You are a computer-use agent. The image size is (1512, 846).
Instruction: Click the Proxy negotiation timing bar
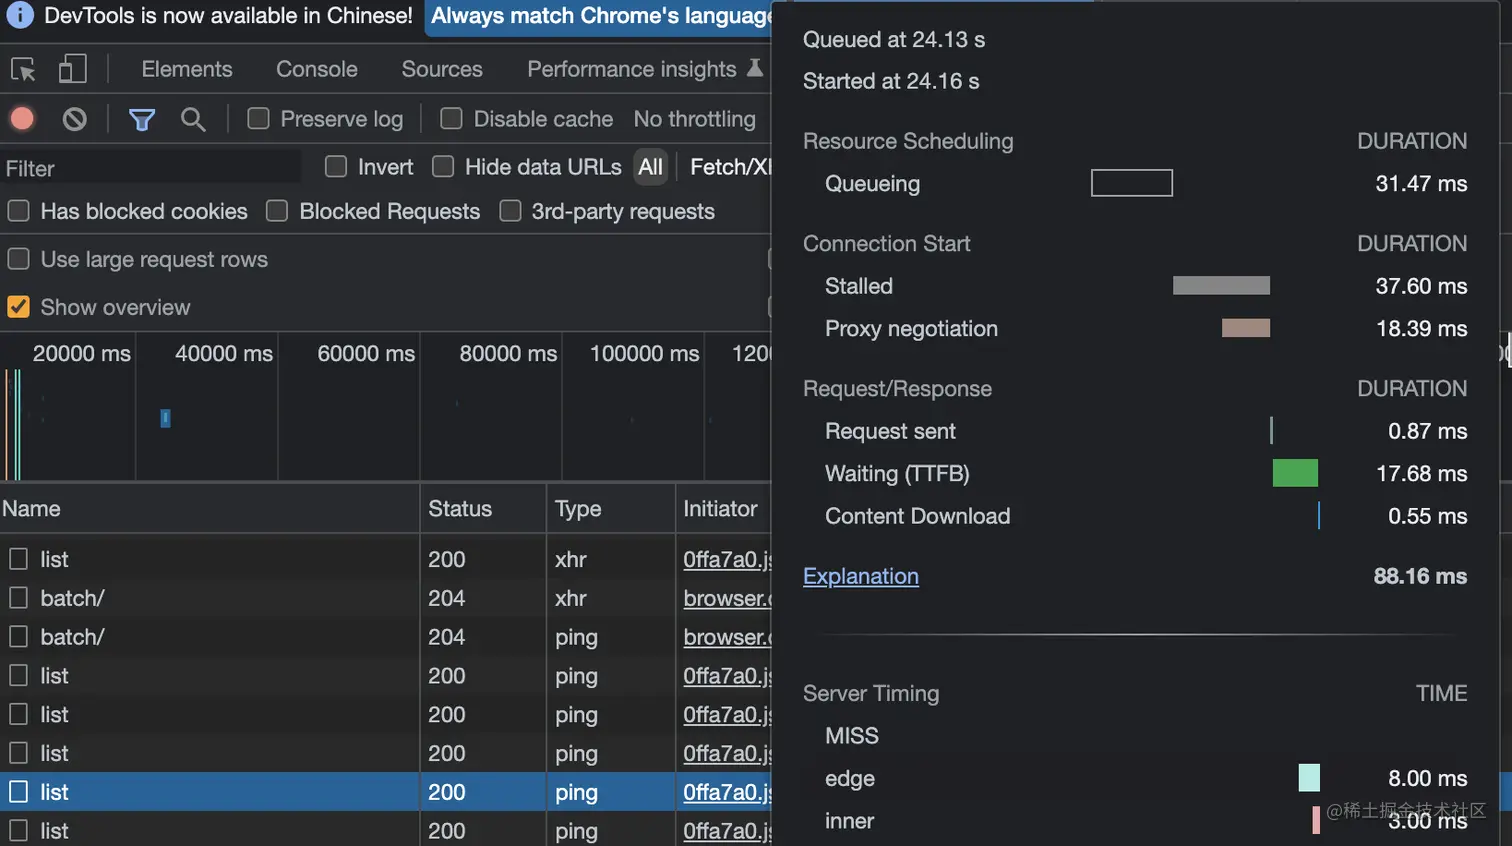coord(1246,328)
